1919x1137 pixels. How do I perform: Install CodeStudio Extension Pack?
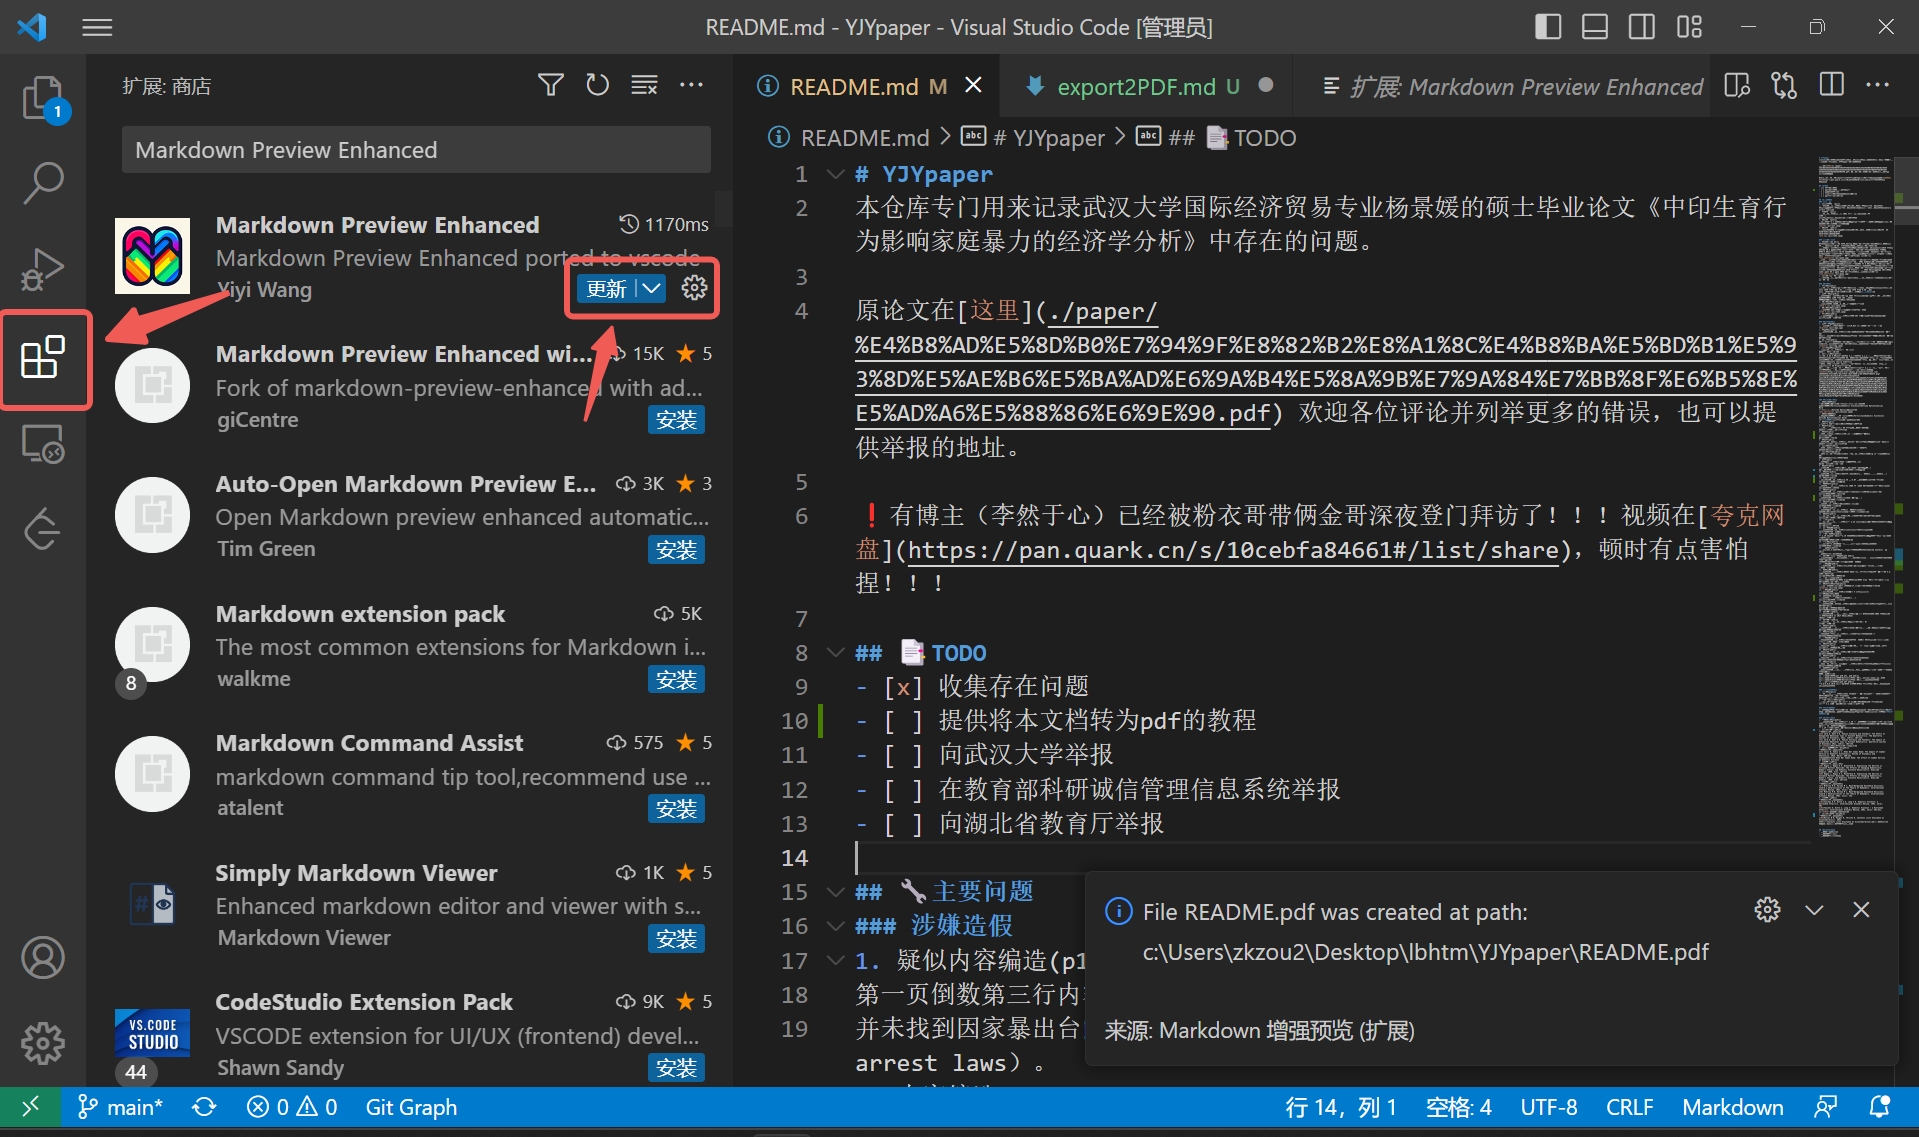point(677,1068)
